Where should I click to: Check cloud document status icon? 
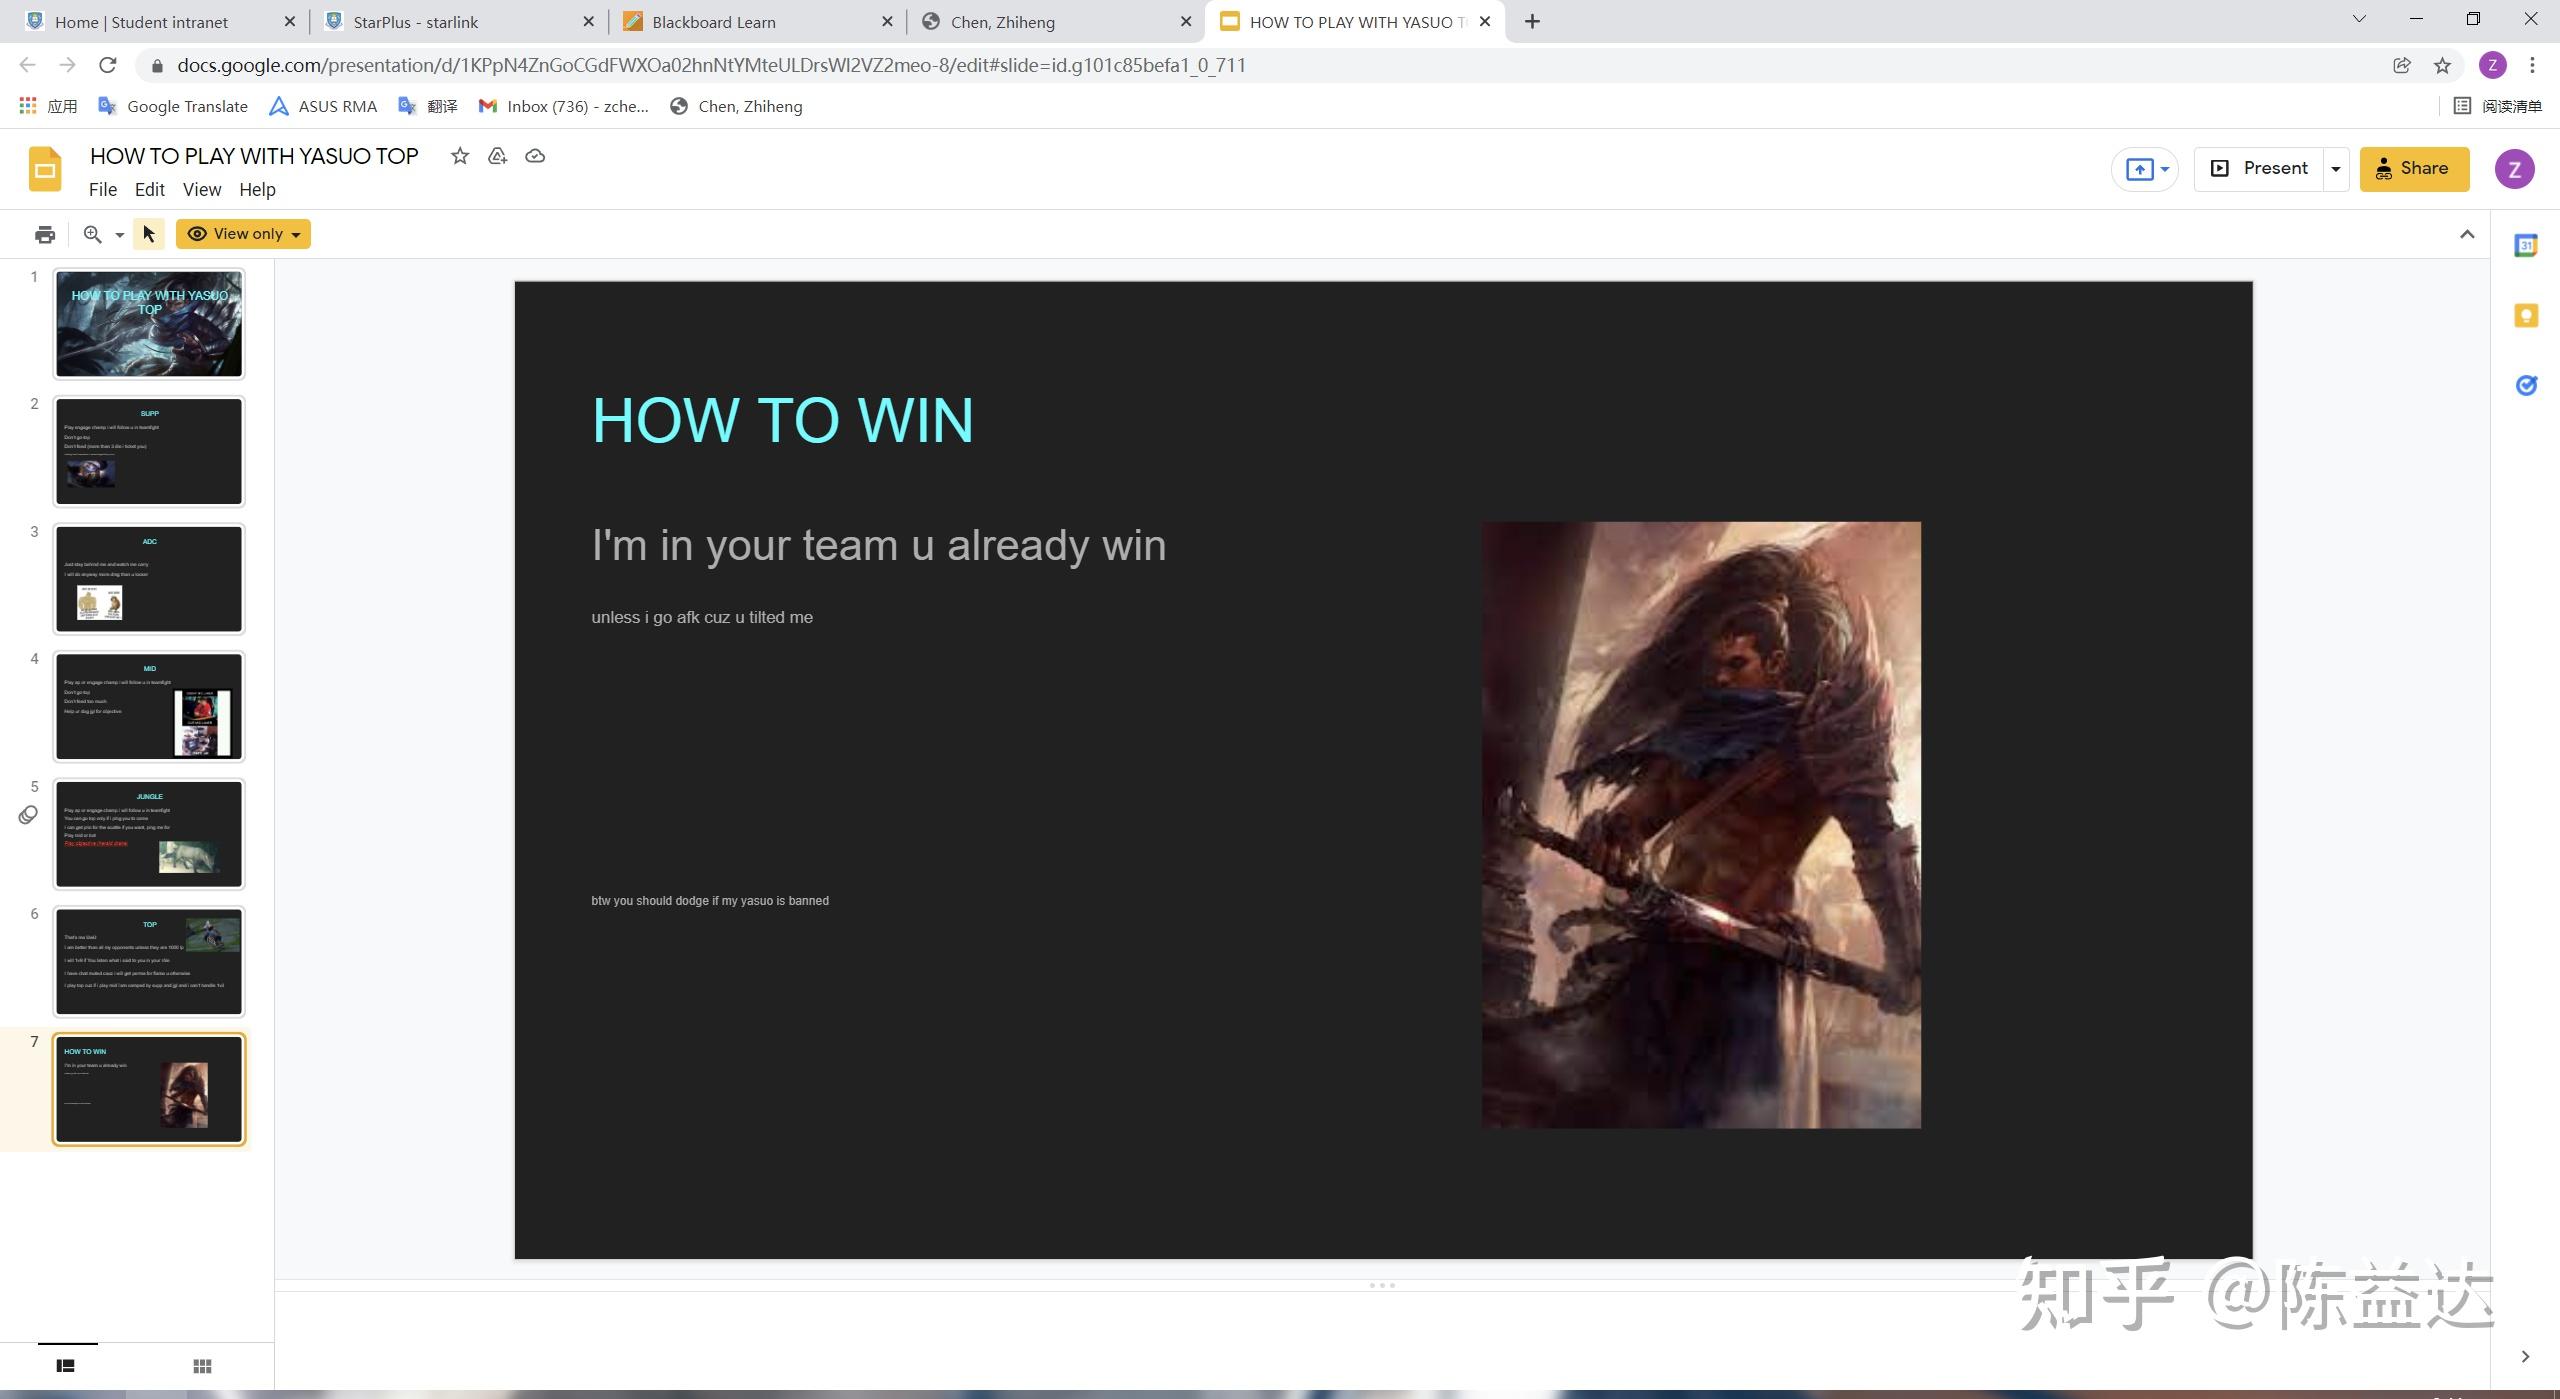click(535, 156)
